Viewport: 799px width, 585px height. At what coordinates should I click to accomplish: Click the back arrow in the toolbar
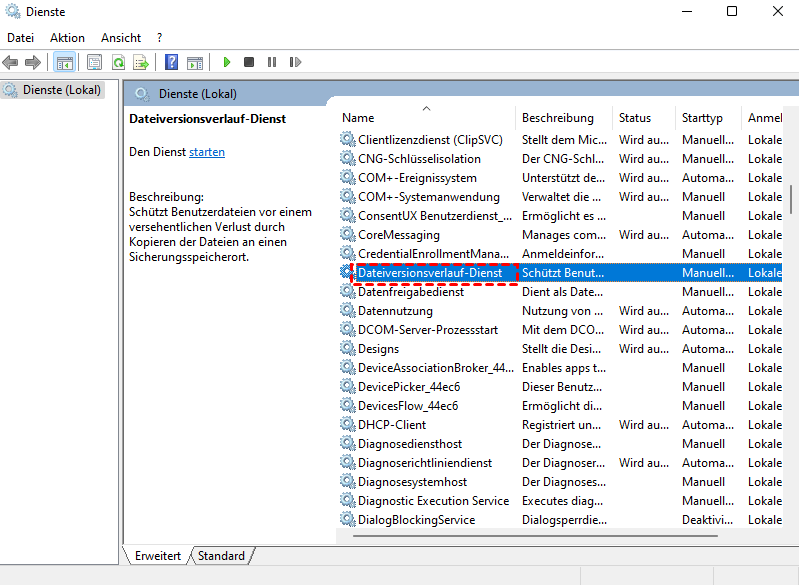pos(11,62)
